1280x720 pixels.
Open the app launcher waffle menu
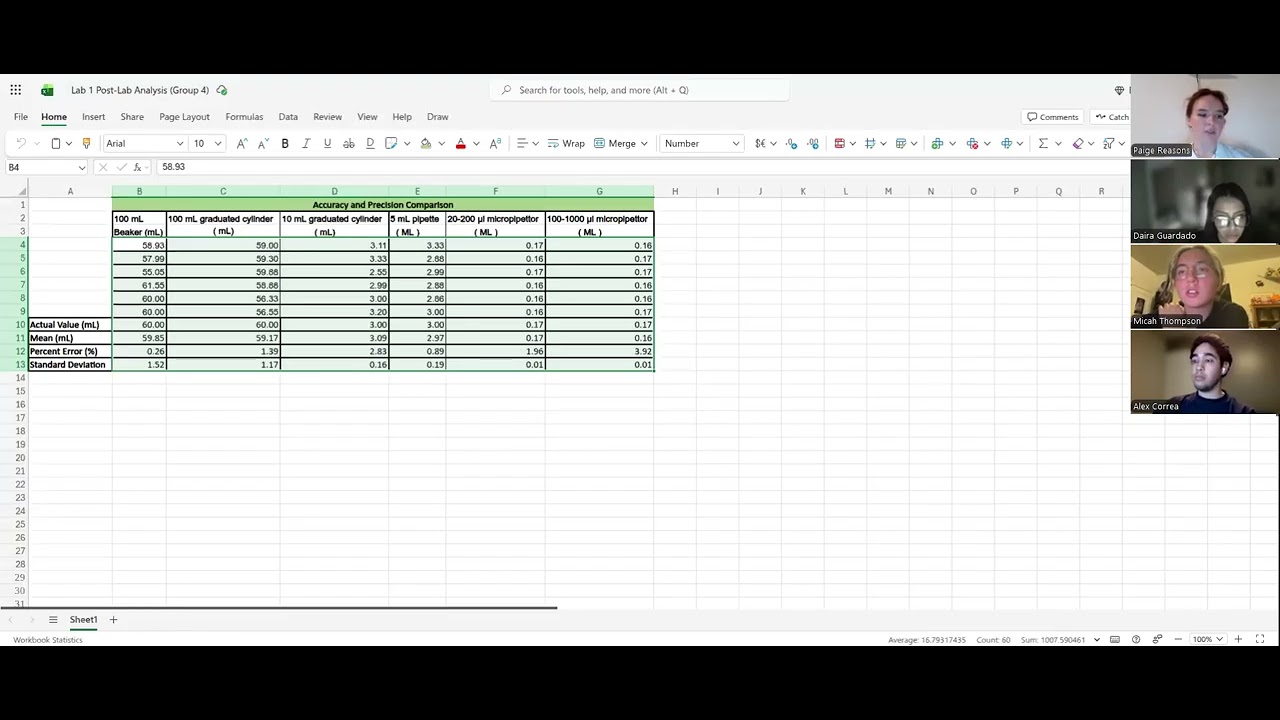pyautogui.click(x=16, y=90)
